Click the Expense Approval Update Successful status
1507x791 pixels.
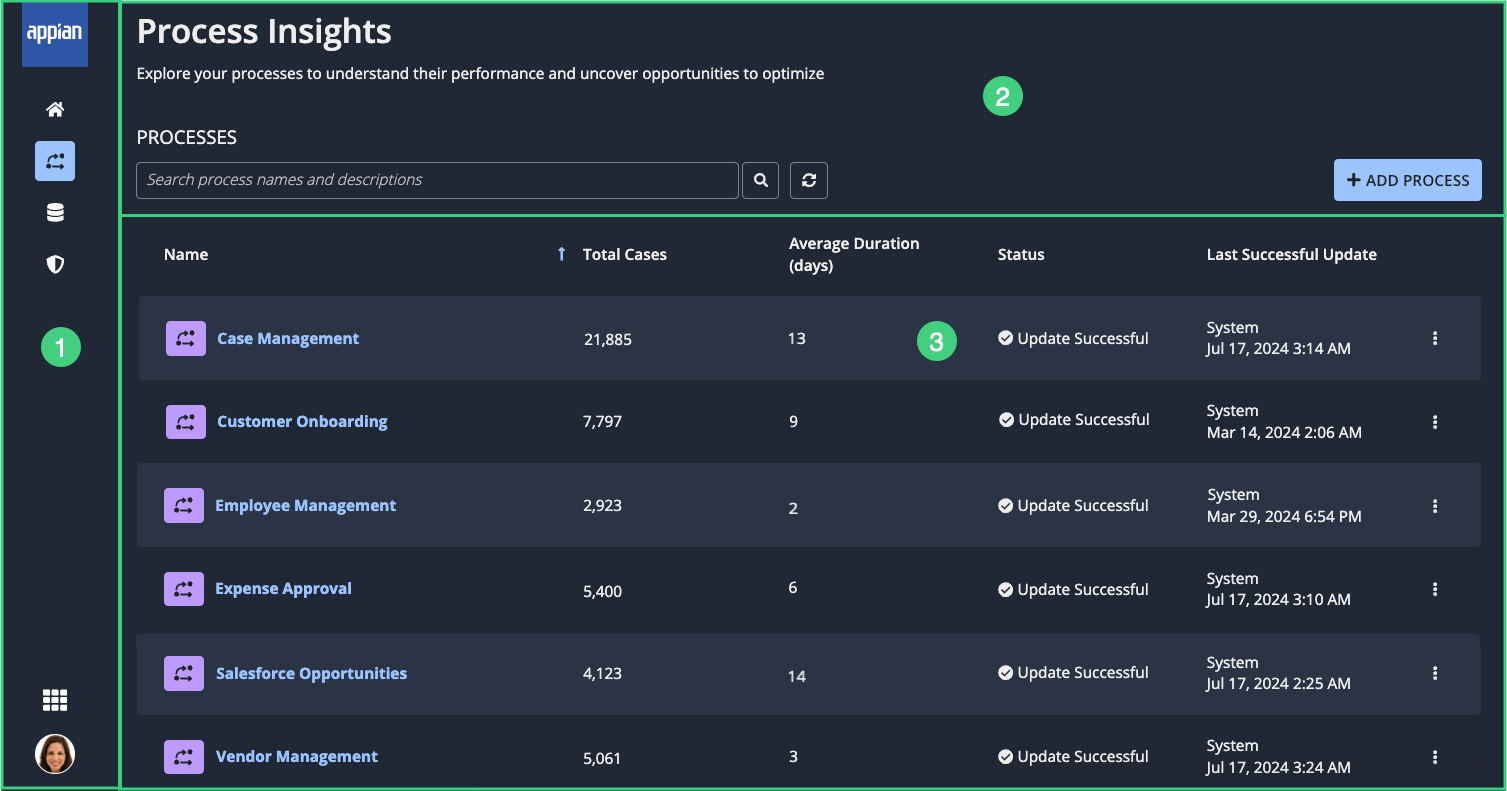[1073, 589]
